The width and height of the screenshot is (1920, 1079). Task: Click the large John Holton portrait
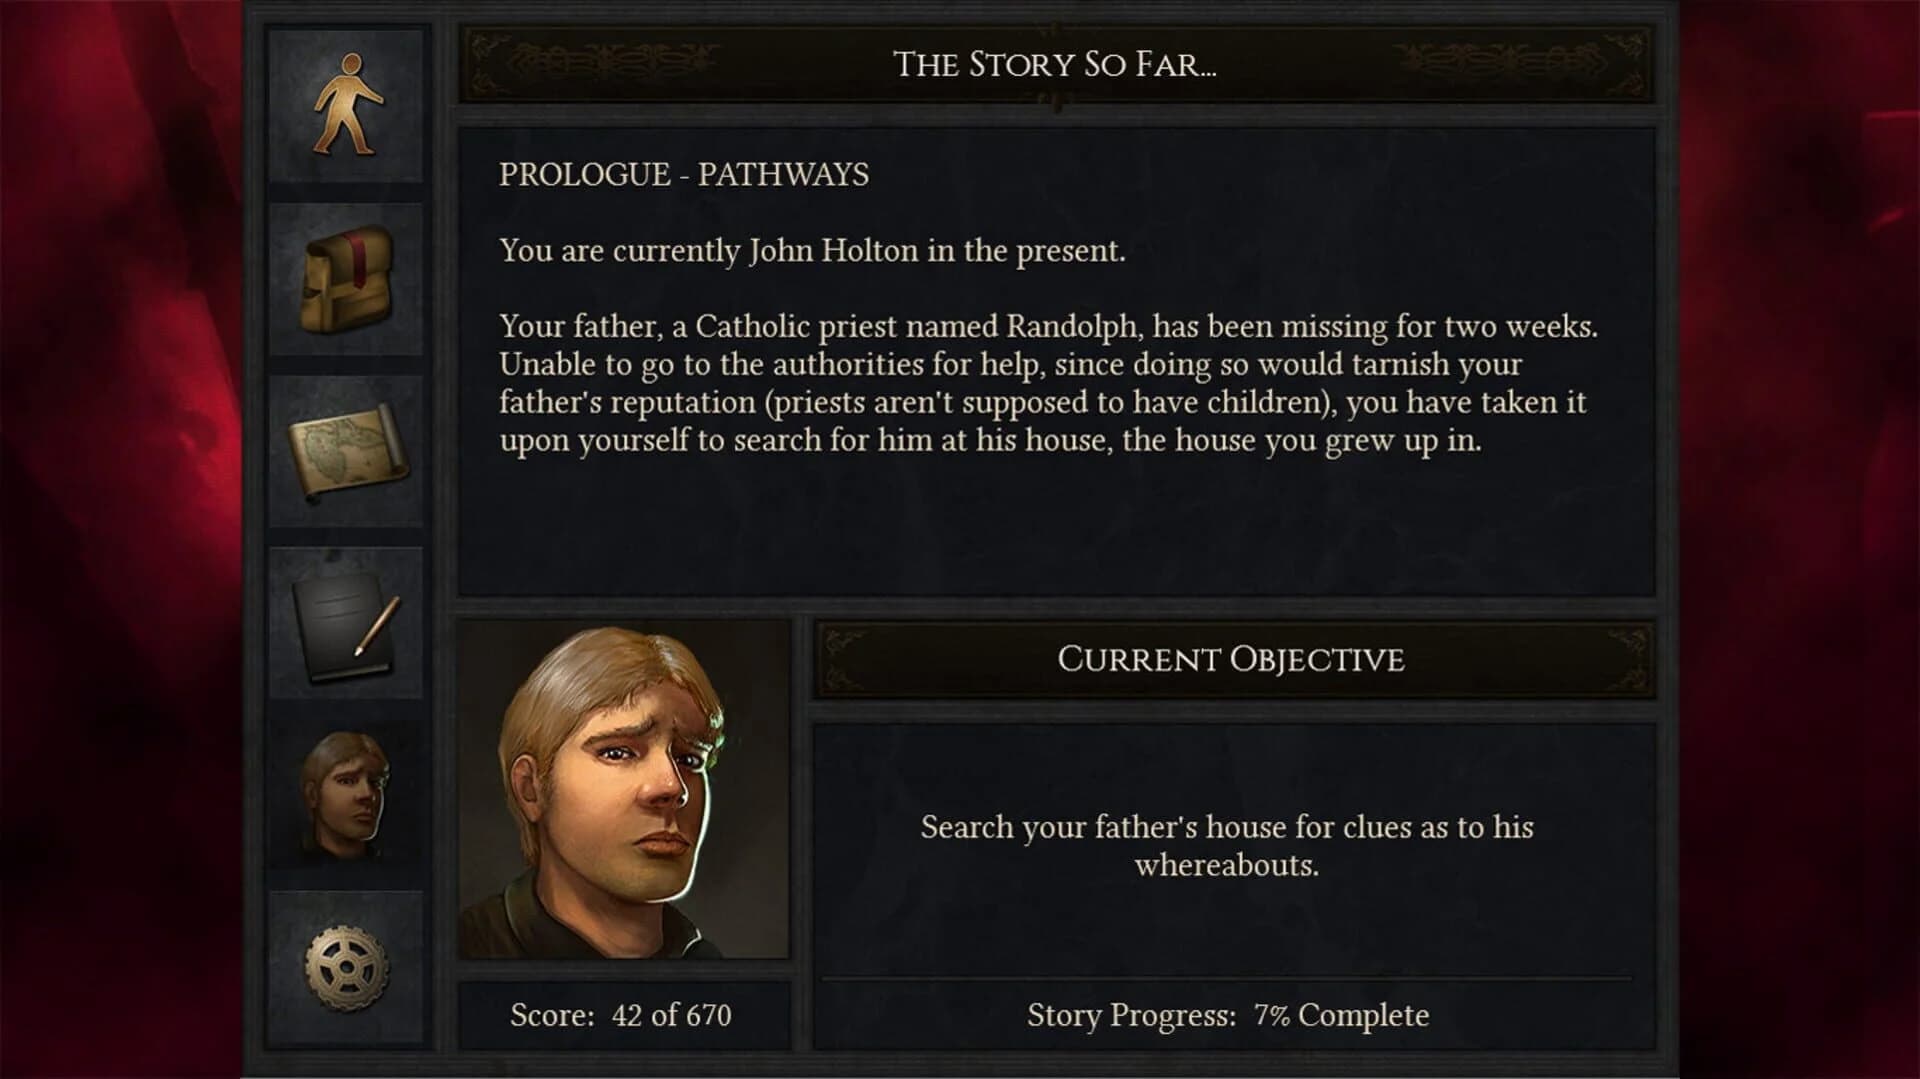623,789
